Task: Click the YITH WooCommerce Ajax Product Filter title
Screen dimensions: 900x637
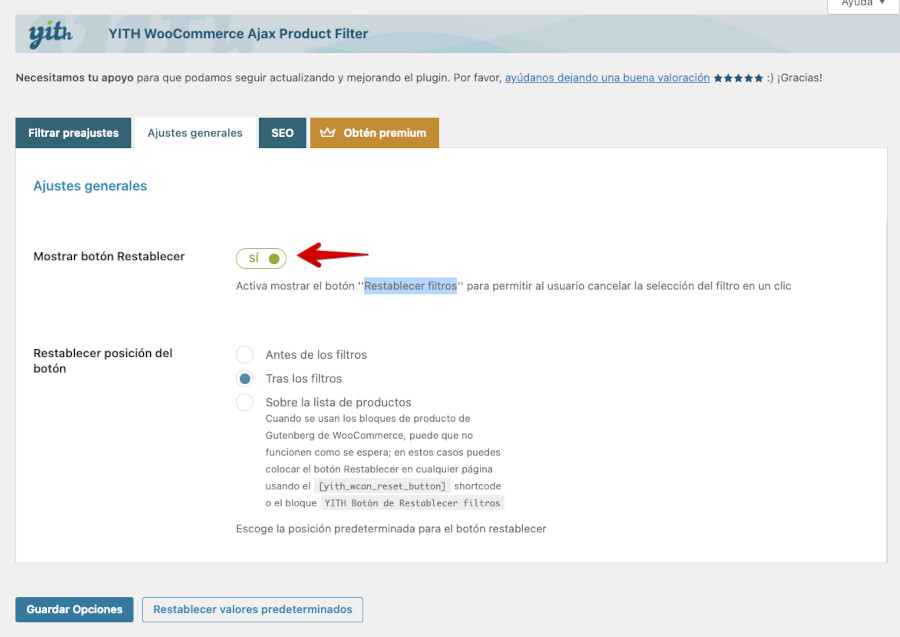Action: [x=238, y=34]
